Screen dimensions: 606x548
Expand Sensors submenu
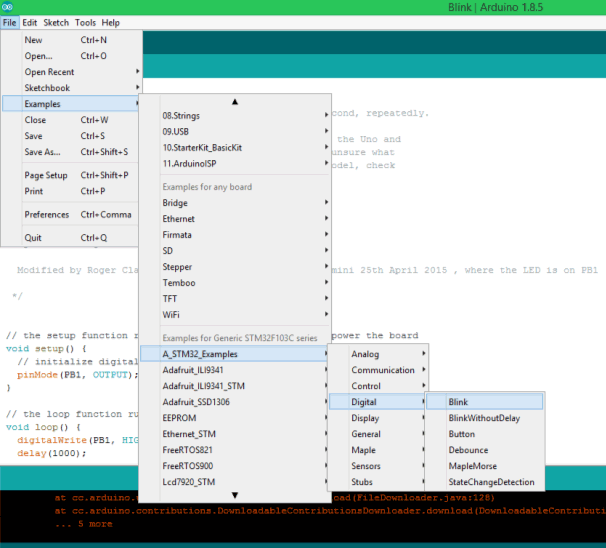tap(378, 466)
